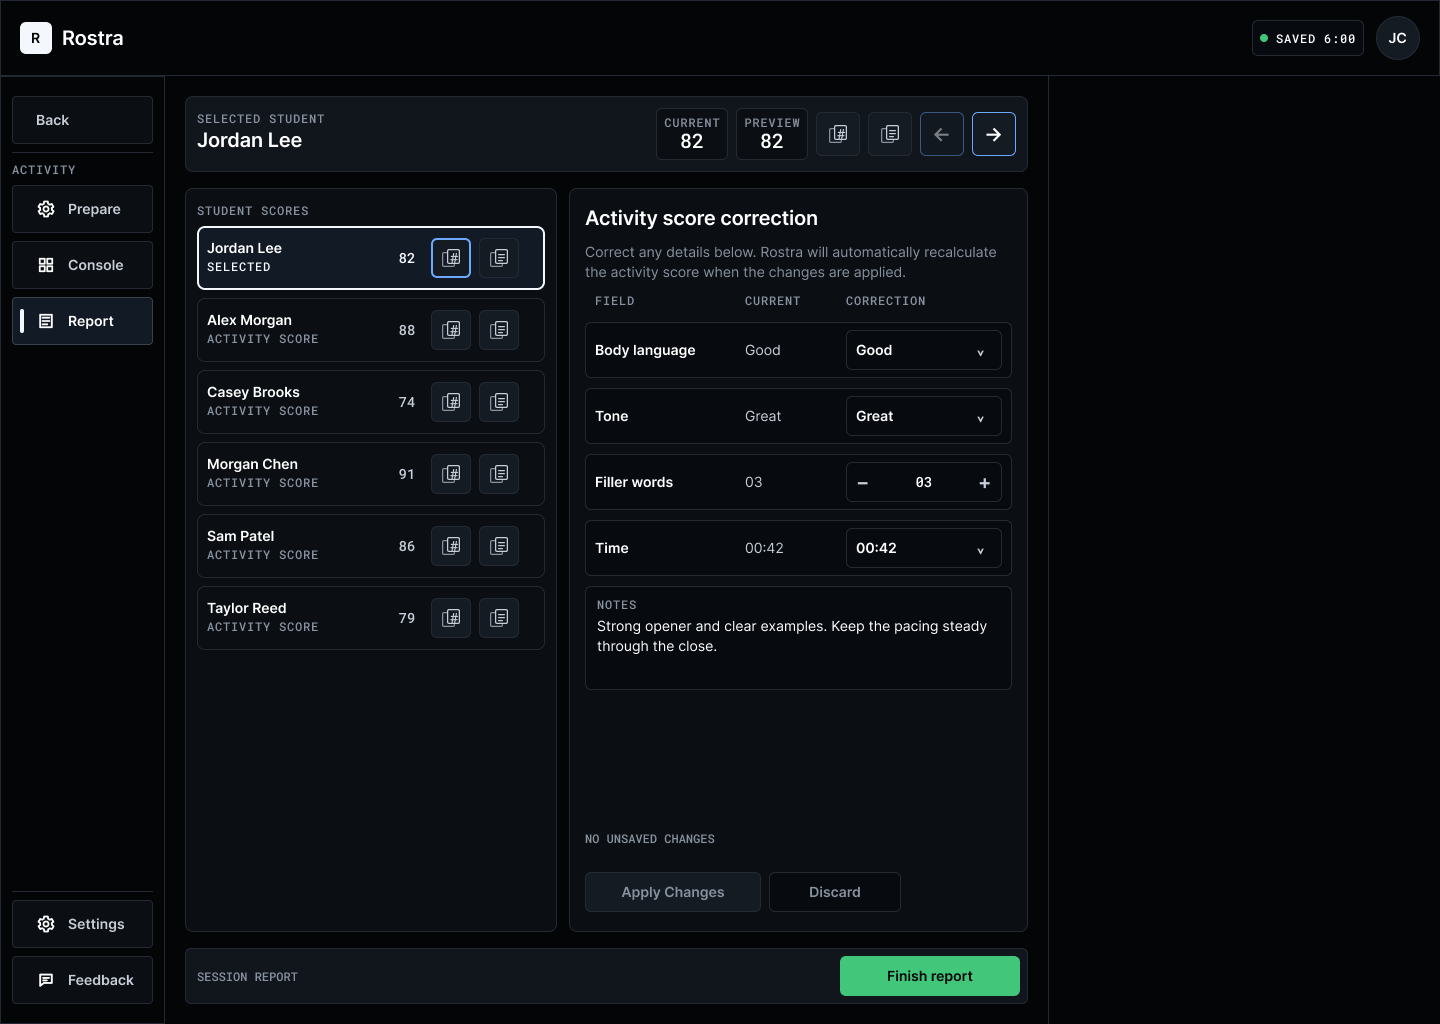Go to previous student arrow
Viewport: 1440px width, 1024px height.
point(942,134)
